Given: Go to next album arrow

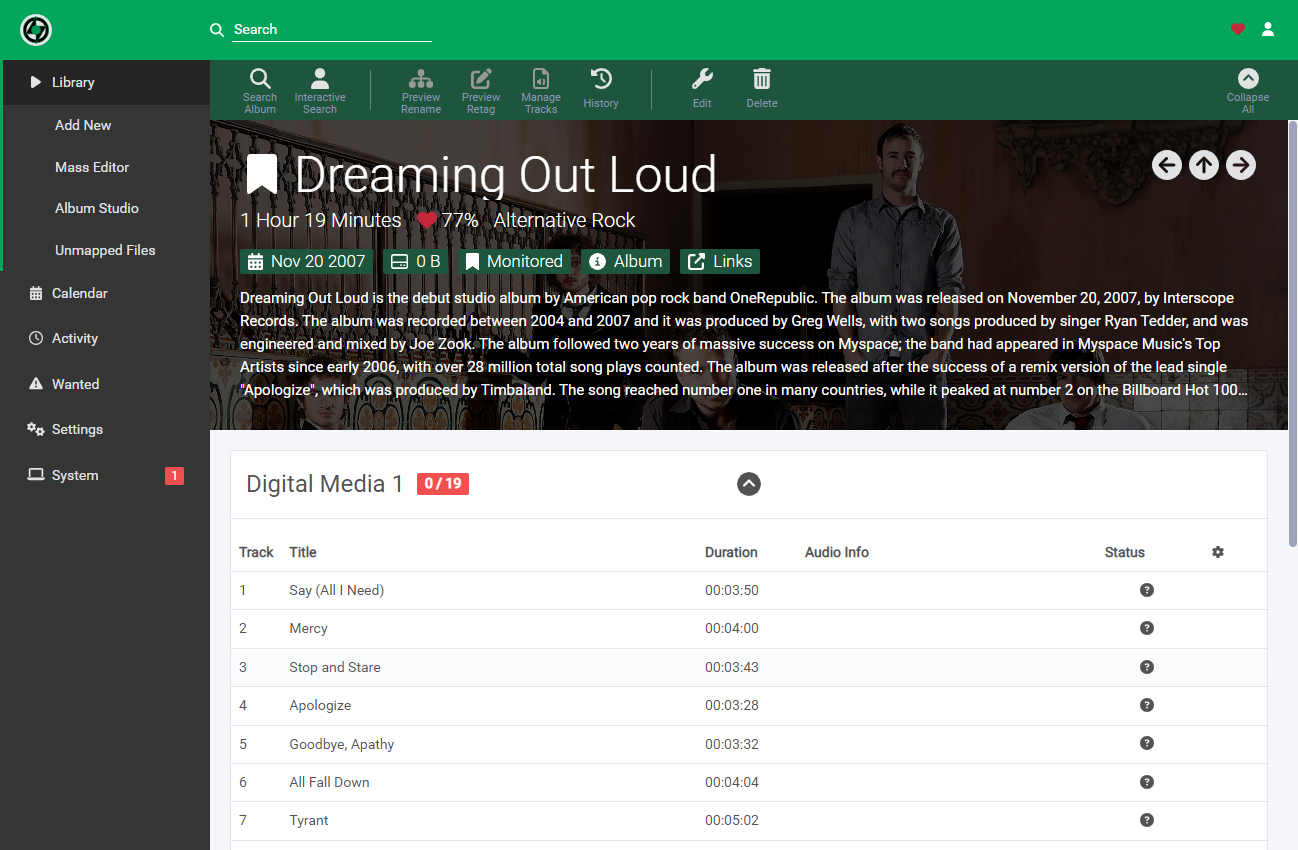Looking at the screenshot, I should [1241, 165].
